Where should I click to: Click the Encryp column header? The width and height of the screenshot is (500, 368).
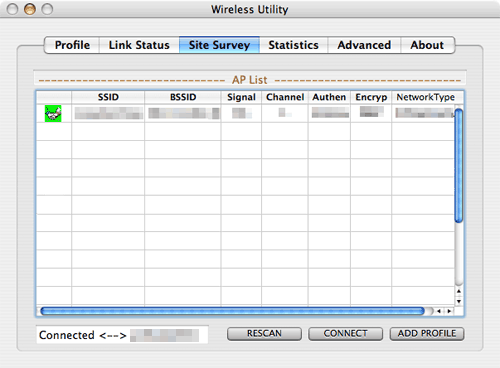371,97
